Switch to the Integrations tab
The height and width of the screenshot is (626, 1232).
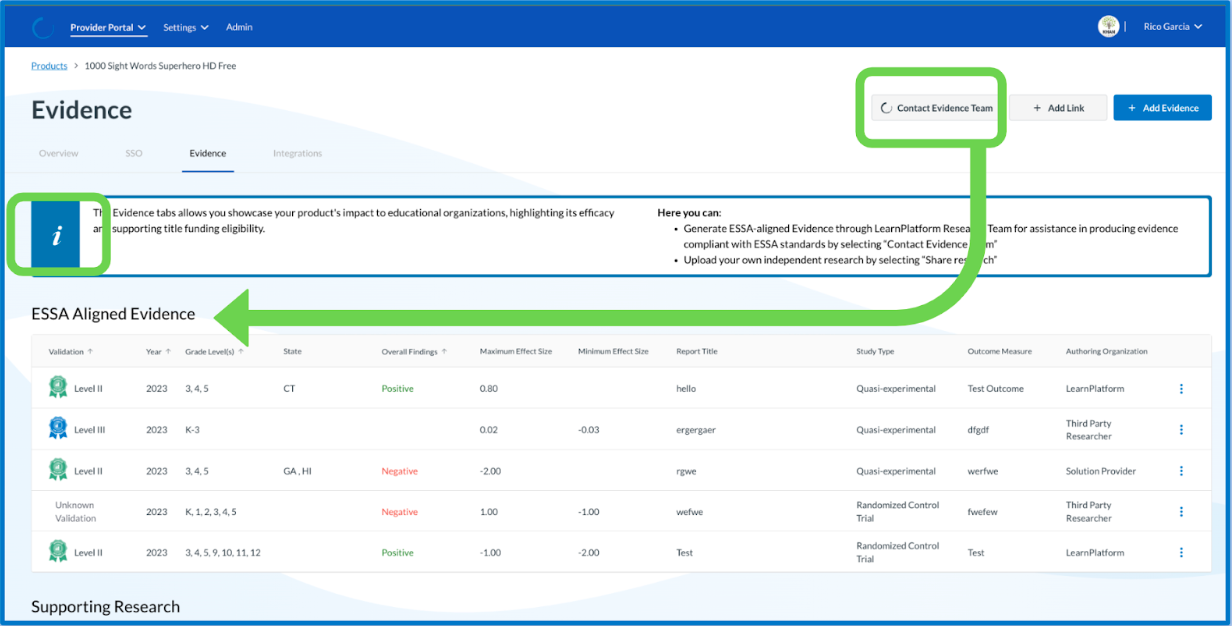pos(298,154)
